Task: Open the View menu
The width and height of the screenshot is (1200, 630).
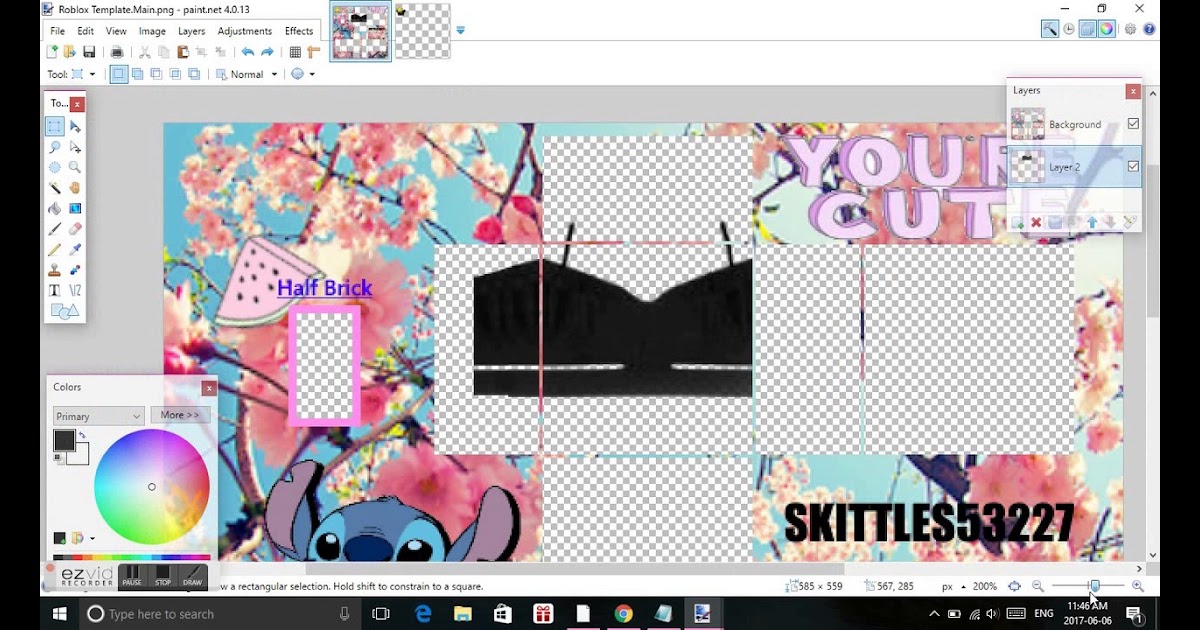Action: (x=116, y=31)
